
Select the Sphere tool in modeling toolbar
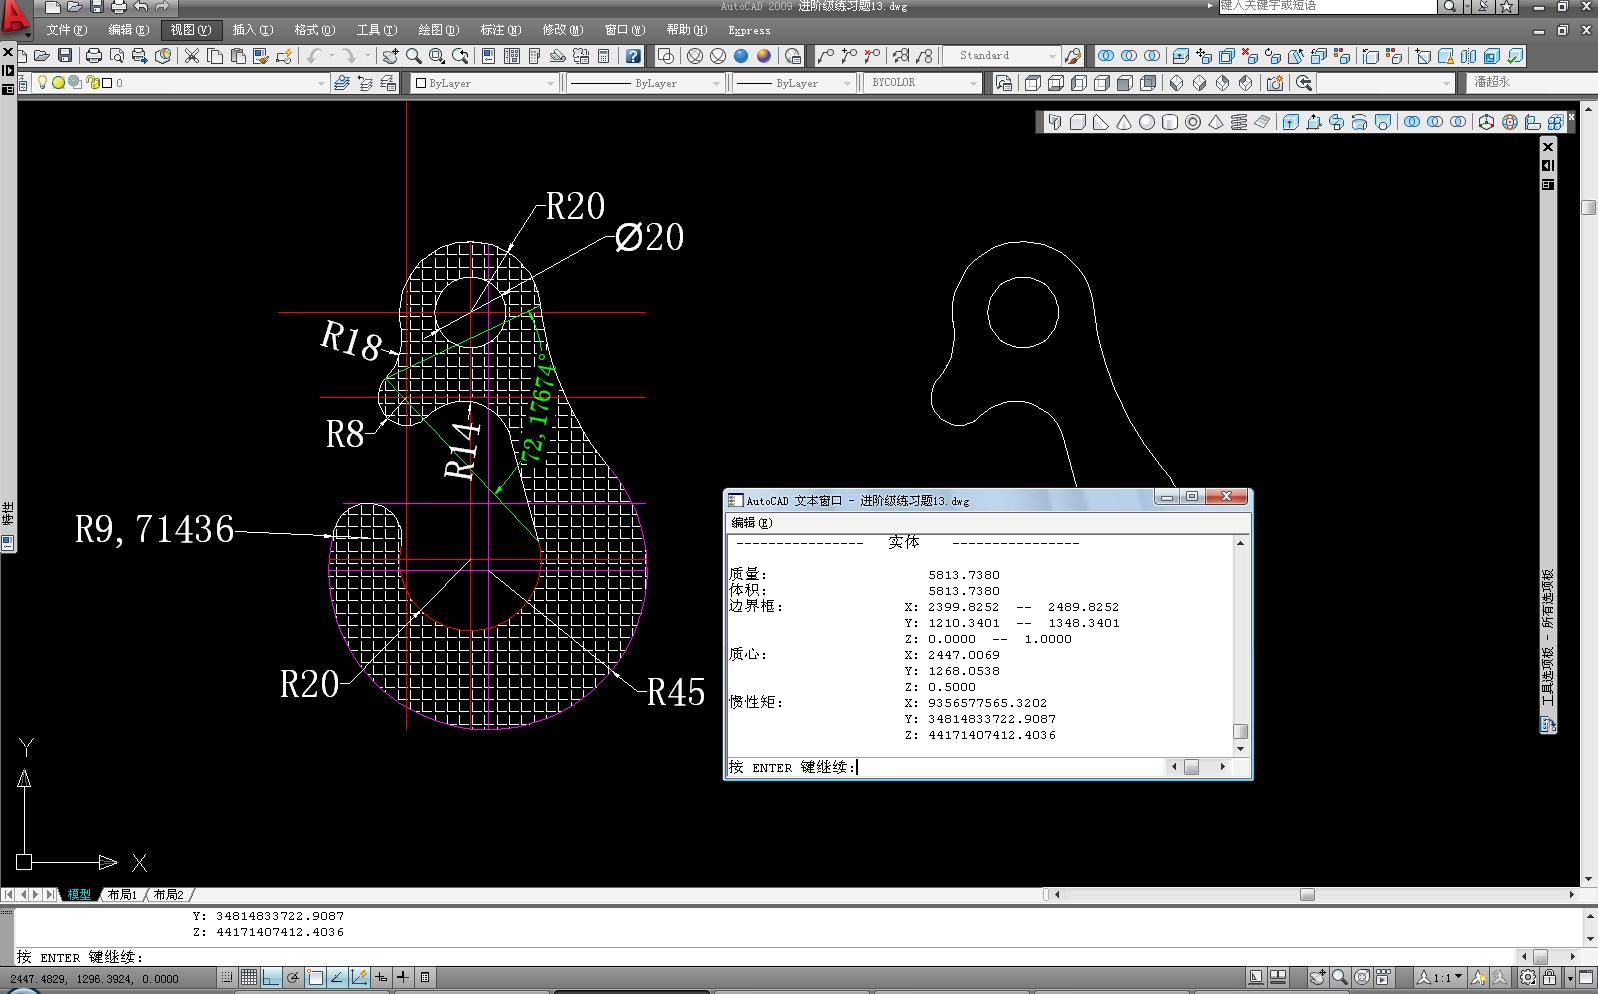(1147, 122)
